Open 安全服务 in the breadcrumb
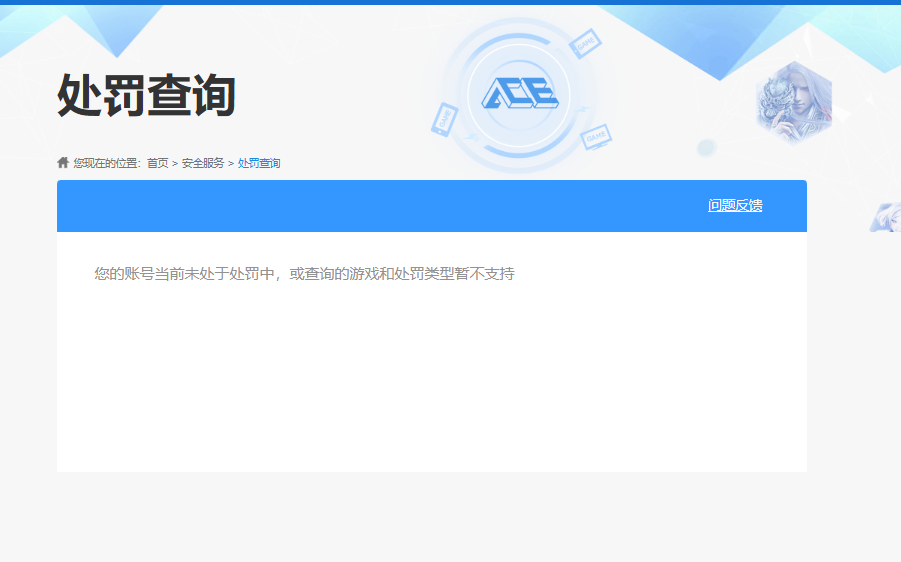This screenshot has width=901, height=562. (203, 163)
